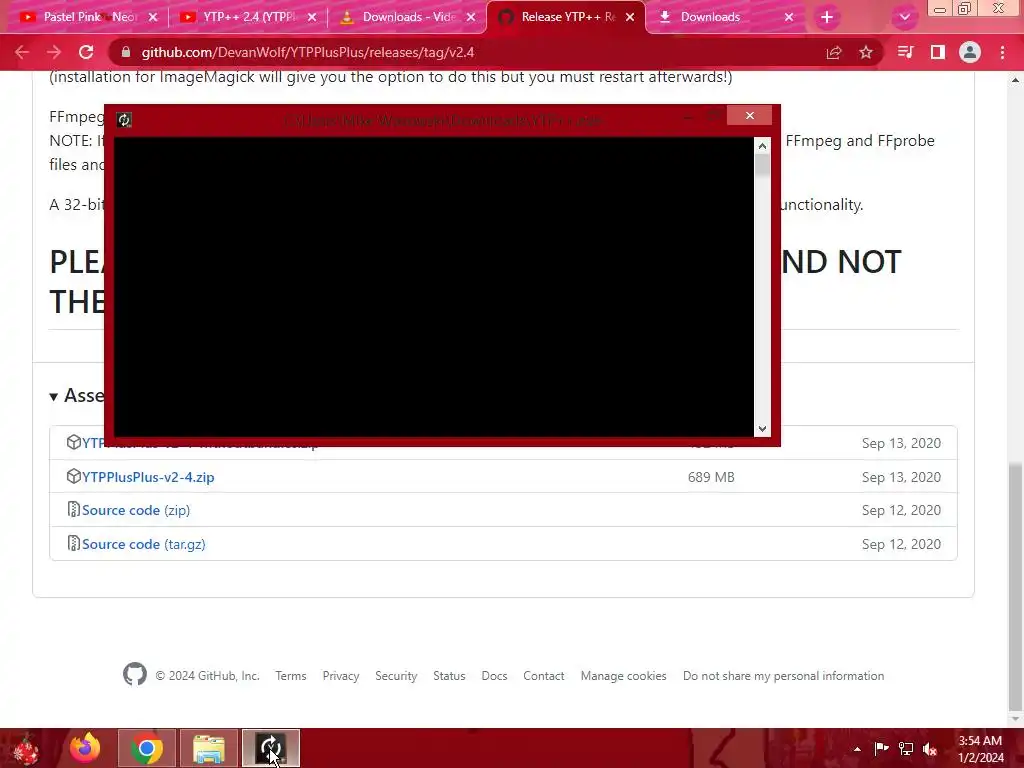This screenshot has height=768, width=1024.
Task: Close the YTP++ console window
Action: click(749, 116)
